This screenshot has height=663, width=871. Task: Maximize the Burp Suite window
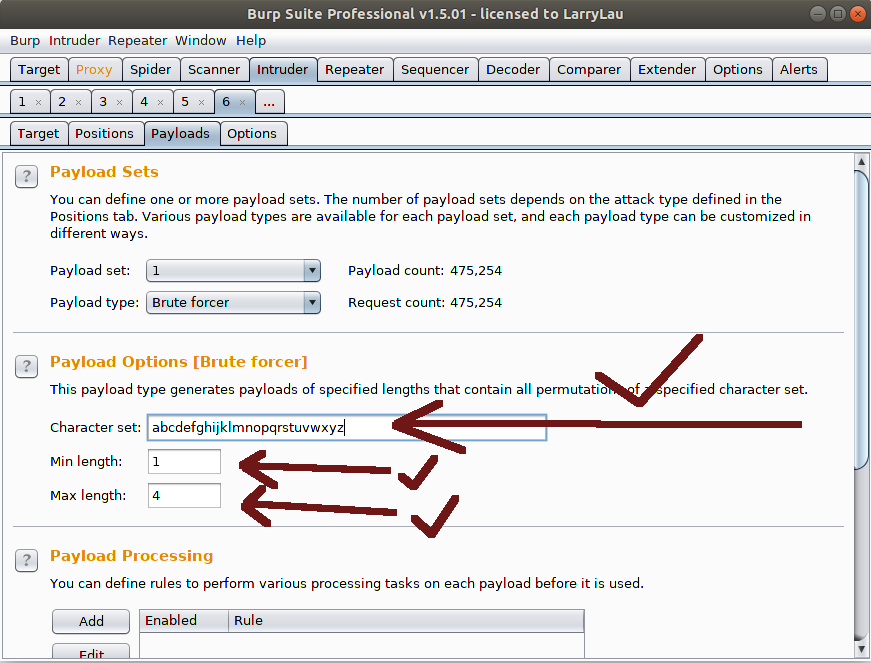point(838,14)
